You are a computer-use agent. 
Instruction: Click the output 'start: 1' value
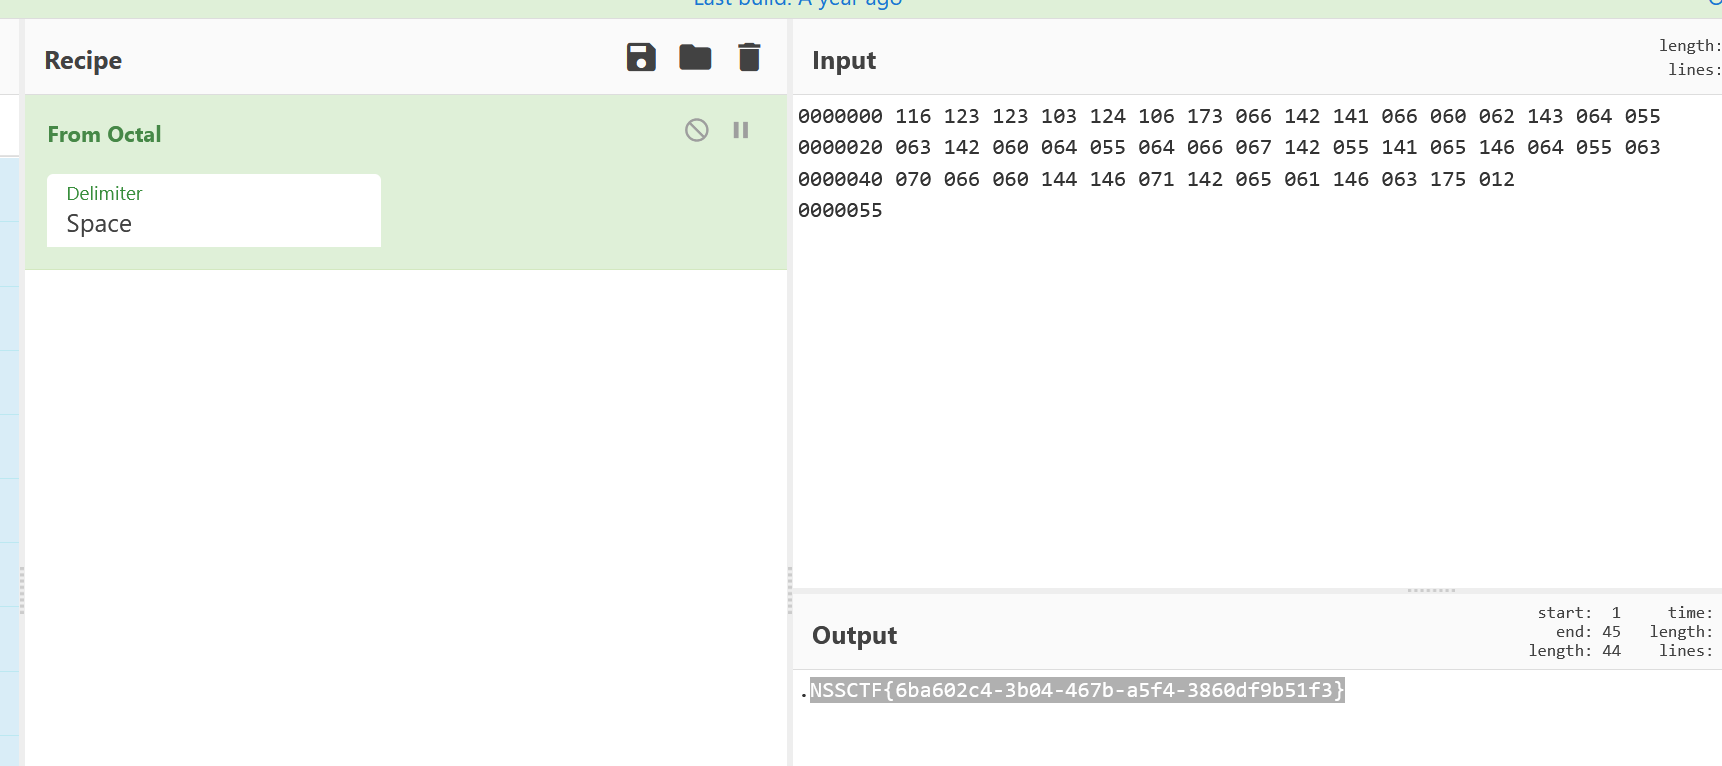[1579, 613]
